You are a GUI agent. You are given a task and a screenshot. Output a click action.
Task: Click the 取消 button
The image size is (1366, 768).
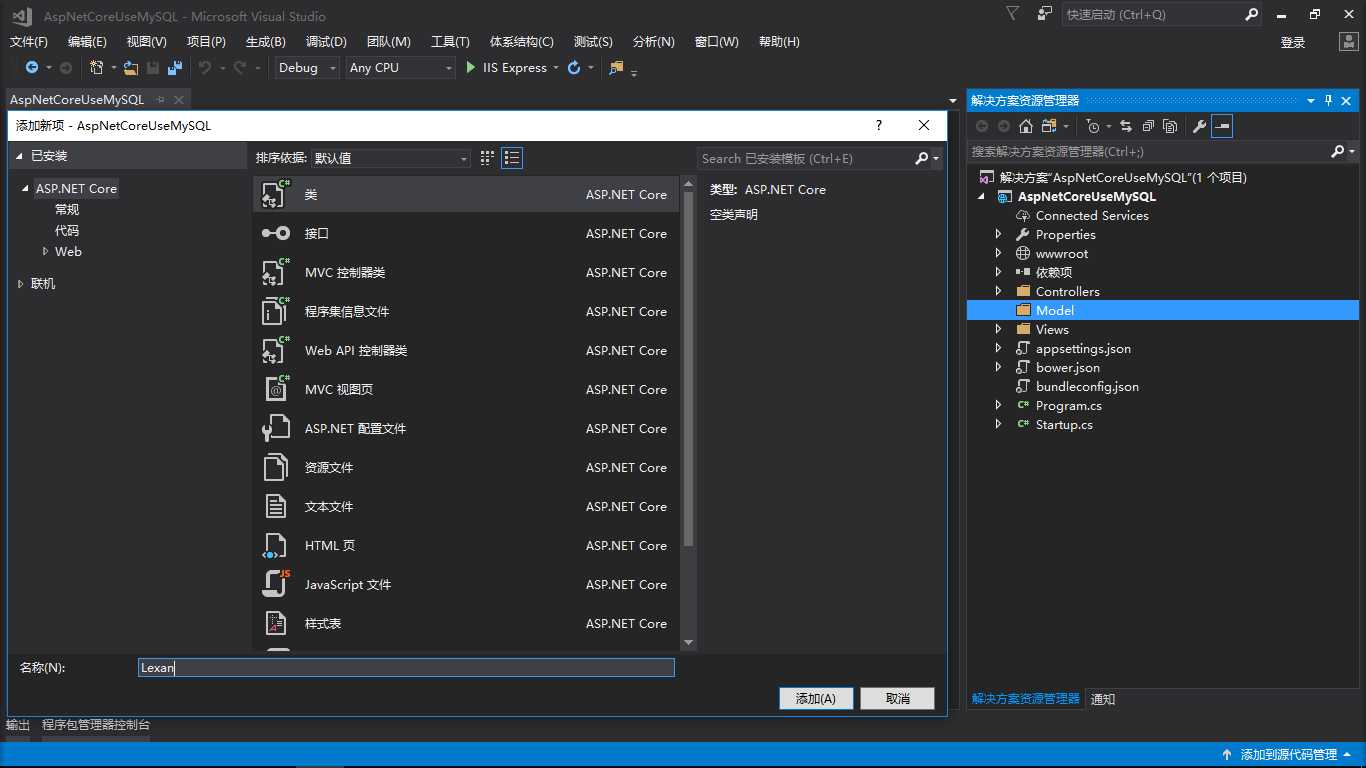pyautogui.click(x=897, y=698)
